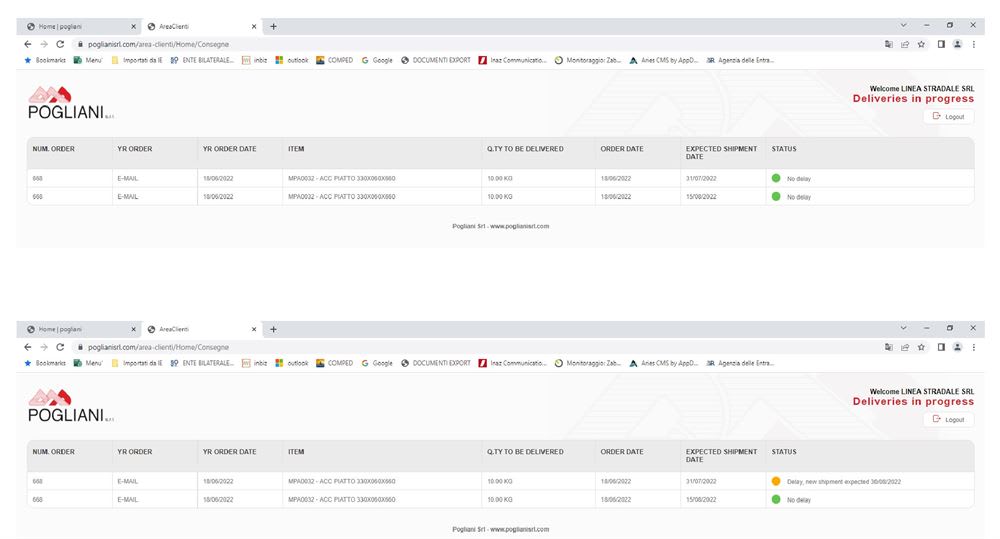The width and height of the screenshot is (1000, 539).
Task: Open the translate icon in upper window's address bar
Action: (888, 44)
